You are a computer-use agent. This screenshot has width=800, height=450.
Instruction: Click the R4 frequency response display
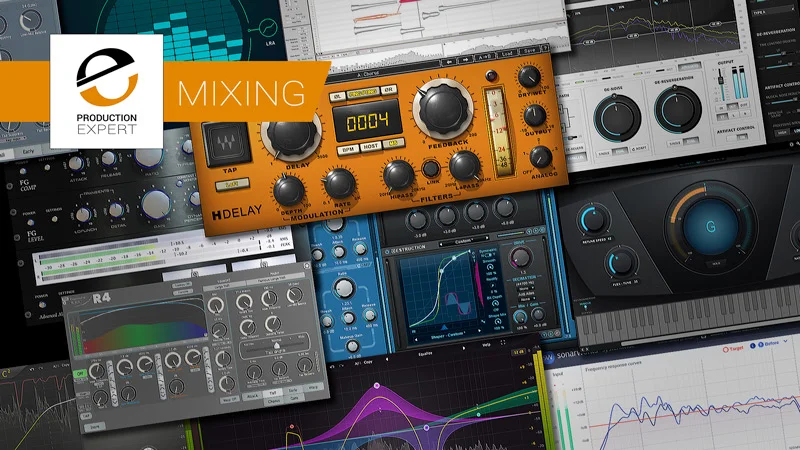143,326
